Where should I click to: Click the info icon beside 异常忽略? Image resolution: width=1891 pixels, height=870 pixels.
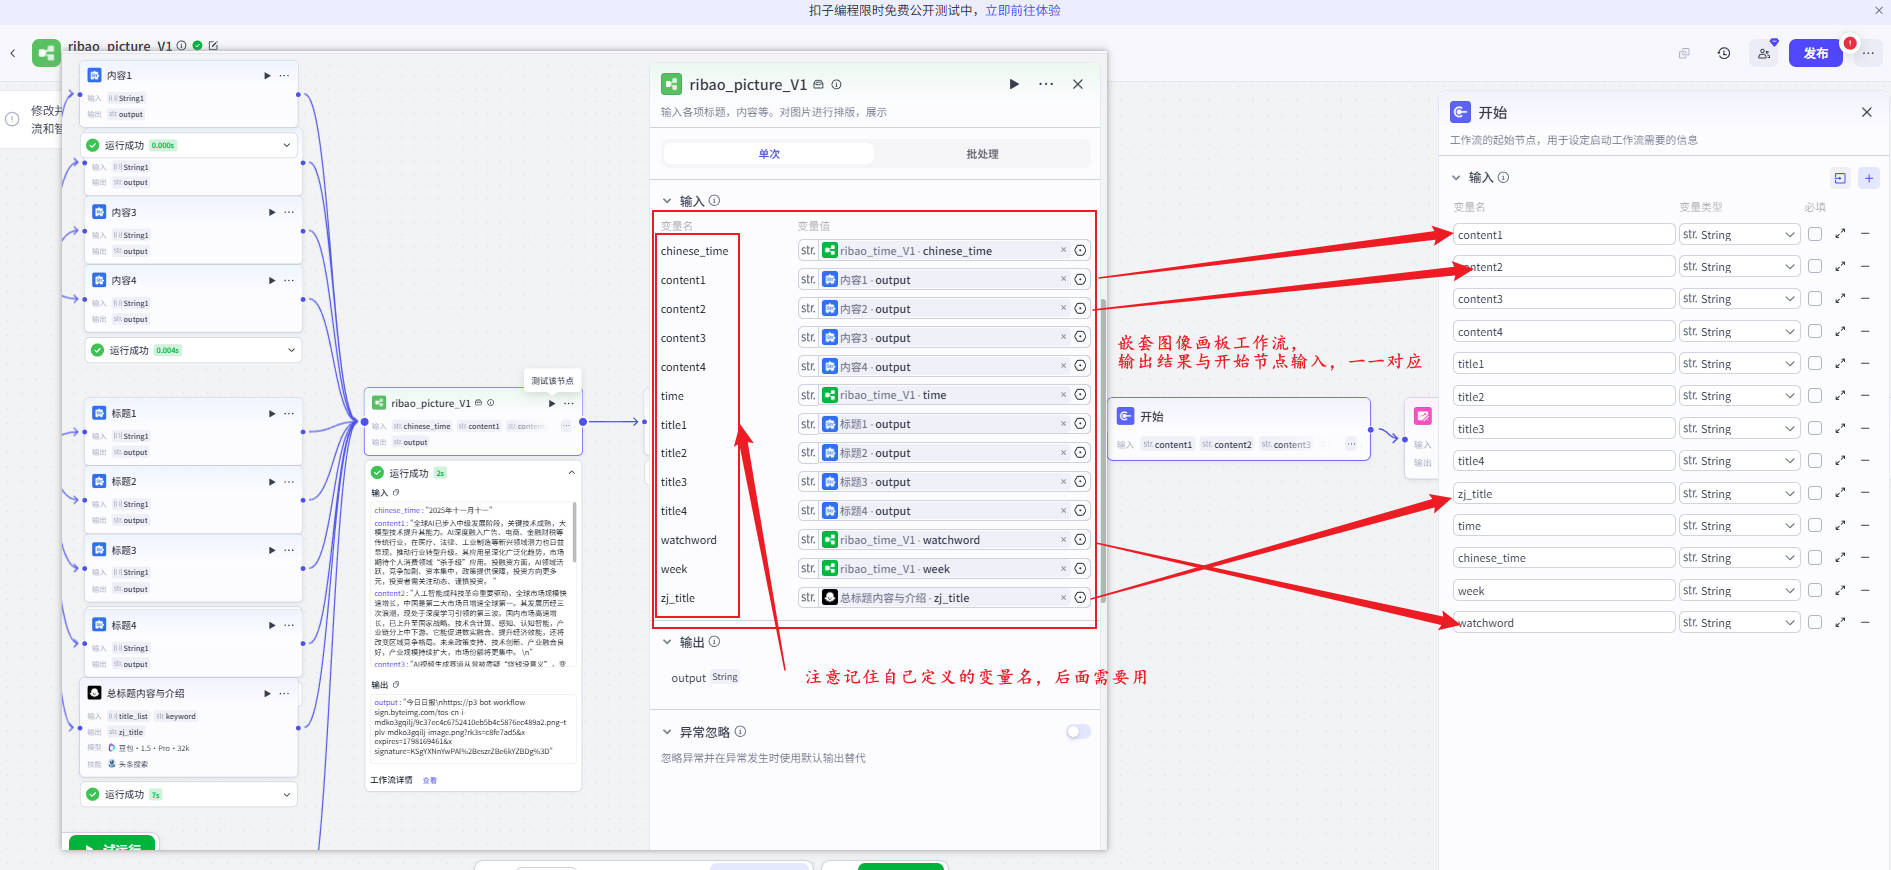tap(740, 732)
